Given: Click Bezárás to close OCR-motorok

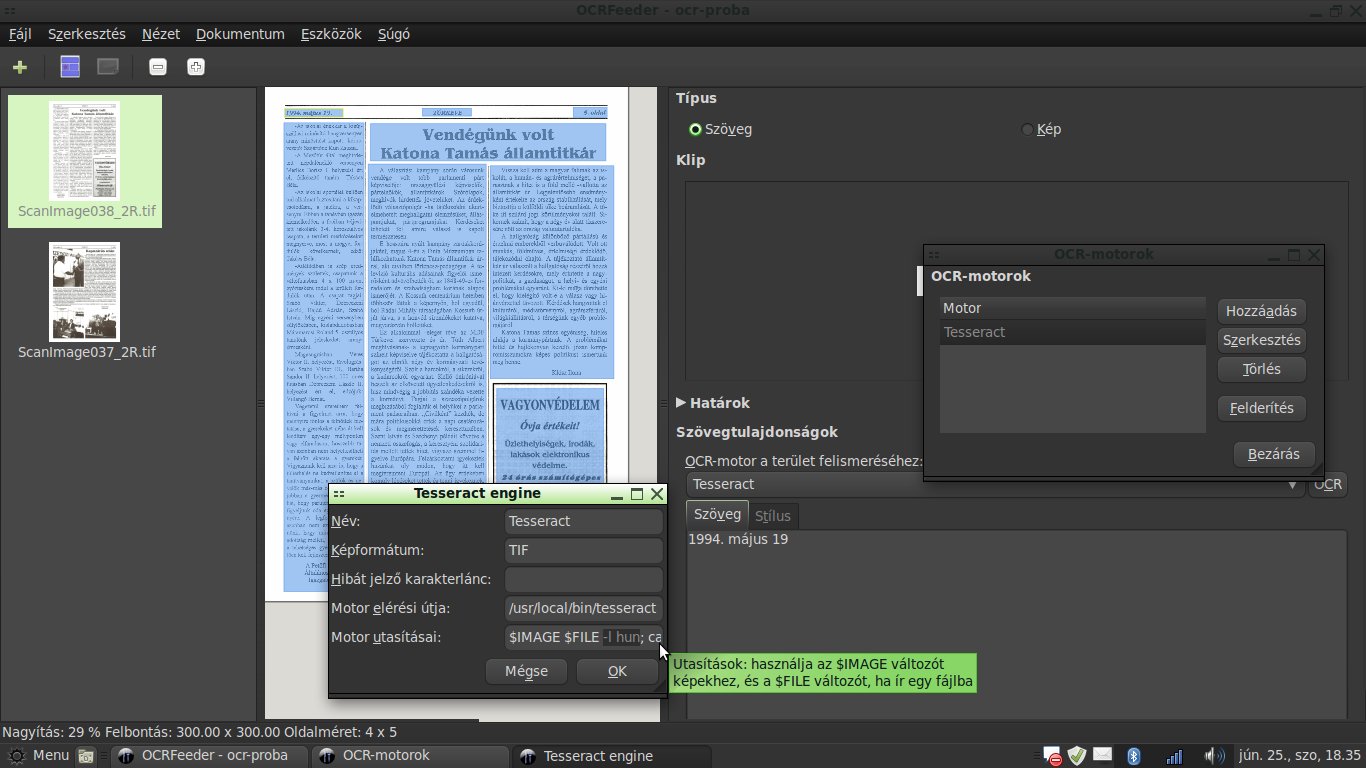Looking at the screenshot, I should coord(1274,454).
